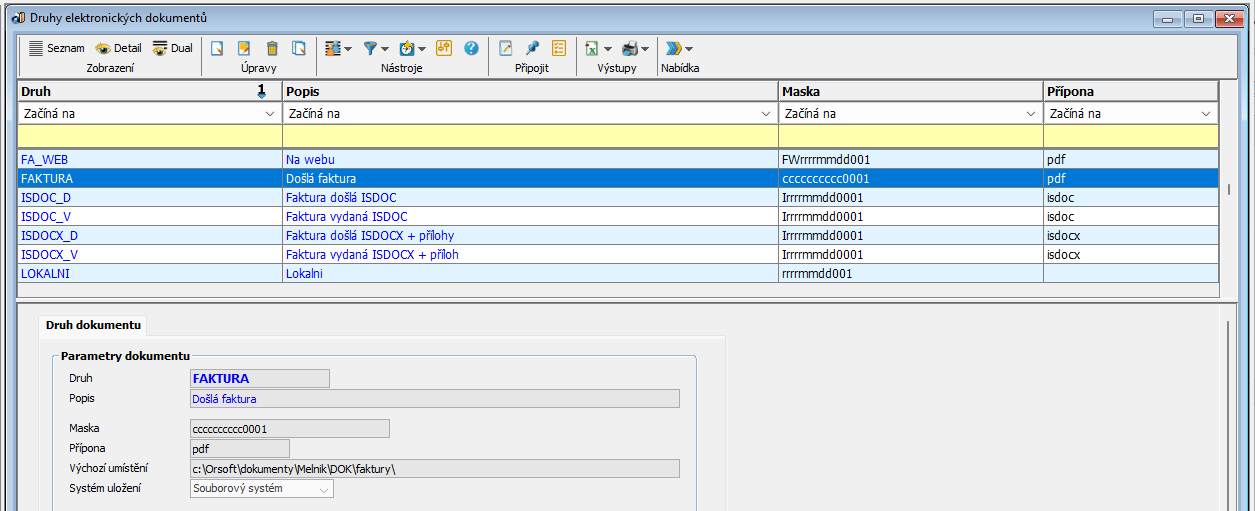Expand the Systém uložení combo box
Image resolution: width=1255 pixels, height=511 pixels.
324,489
